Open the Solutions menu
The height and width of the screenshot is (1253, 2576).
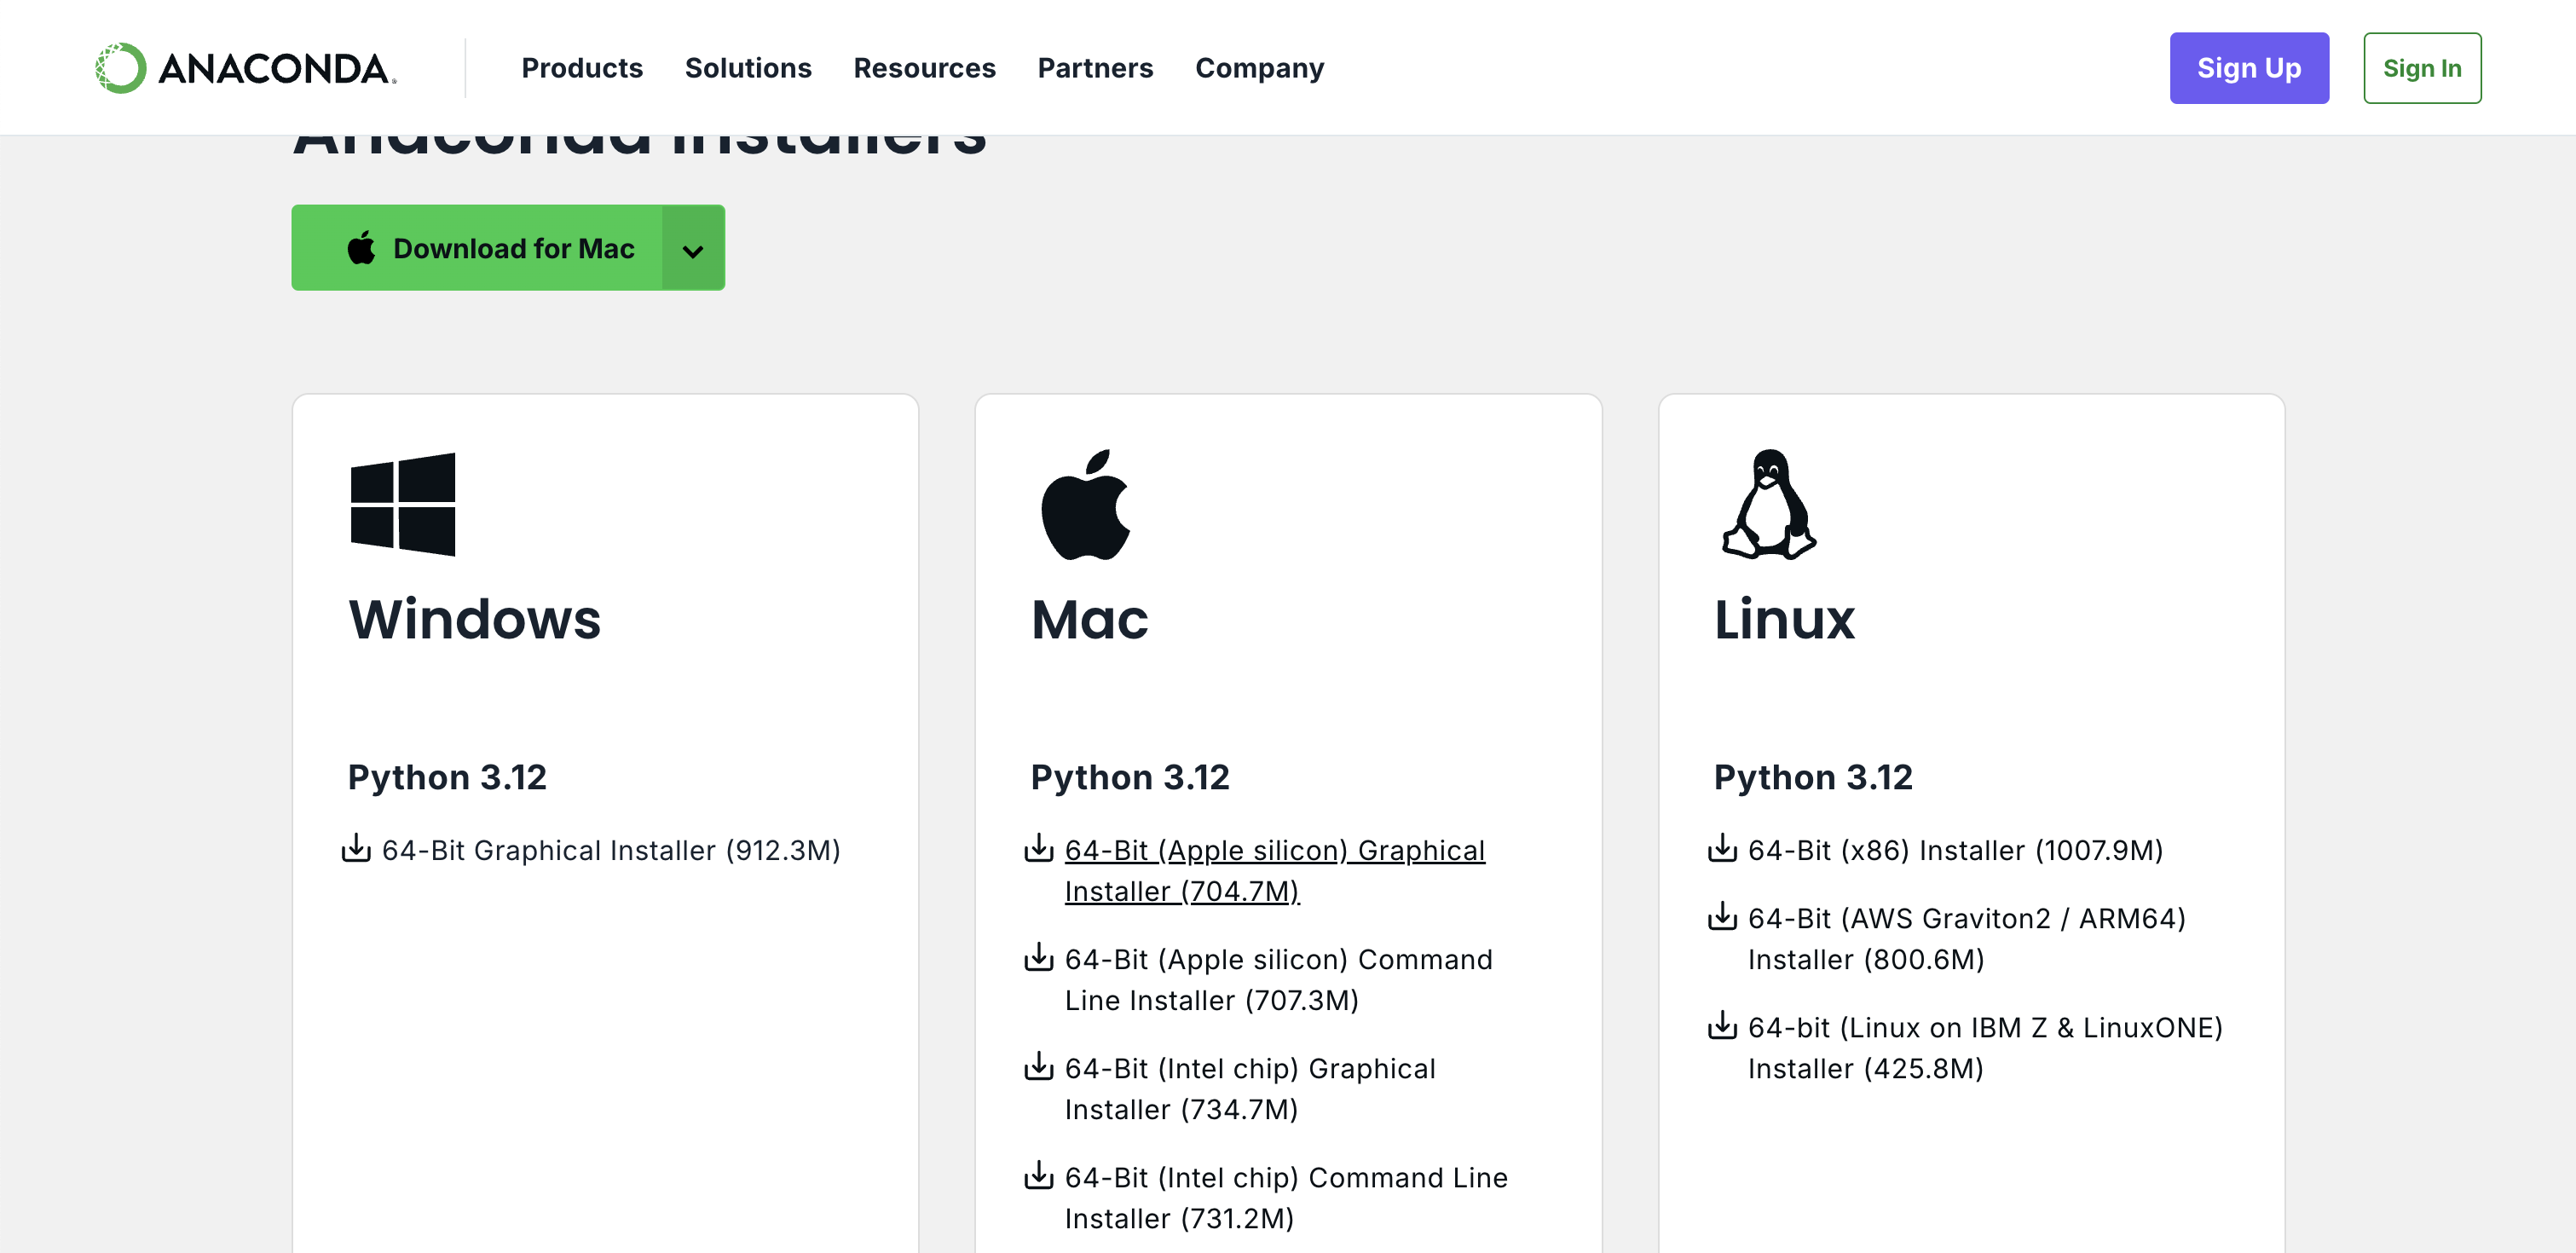748,68
